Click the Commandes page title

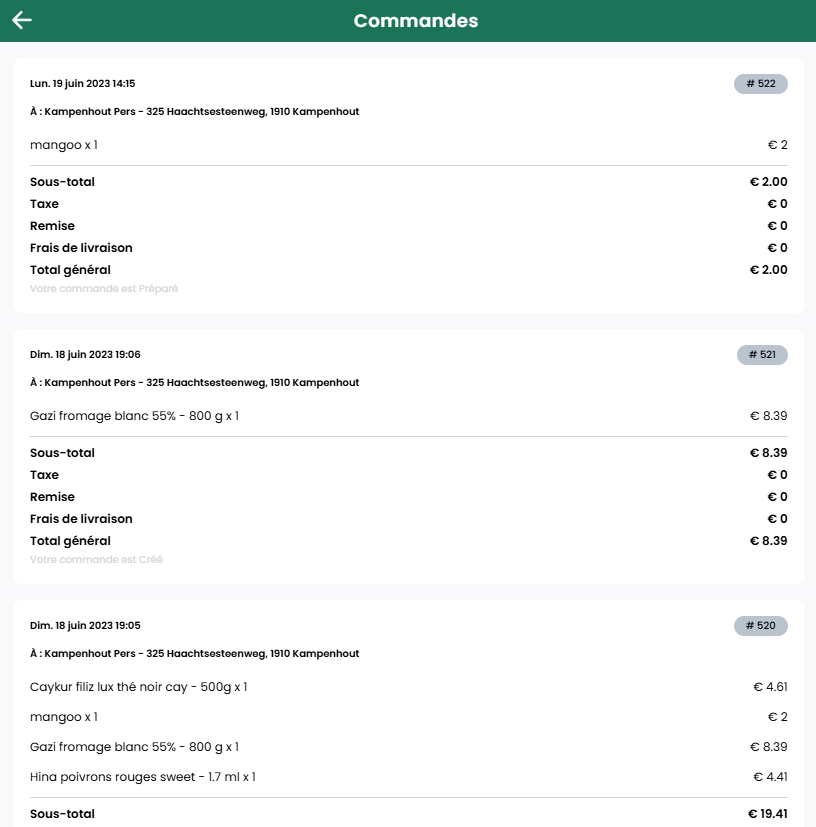pyautogui.click(x=416, y=21)
